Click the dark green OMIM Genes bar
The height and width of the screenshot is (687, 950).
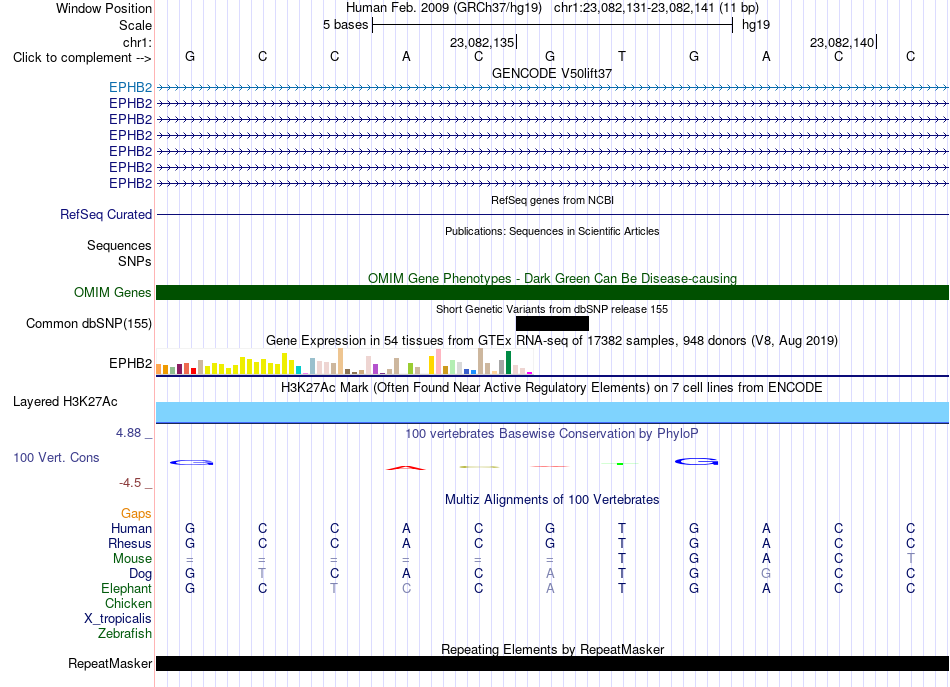(x=552, y=293)
